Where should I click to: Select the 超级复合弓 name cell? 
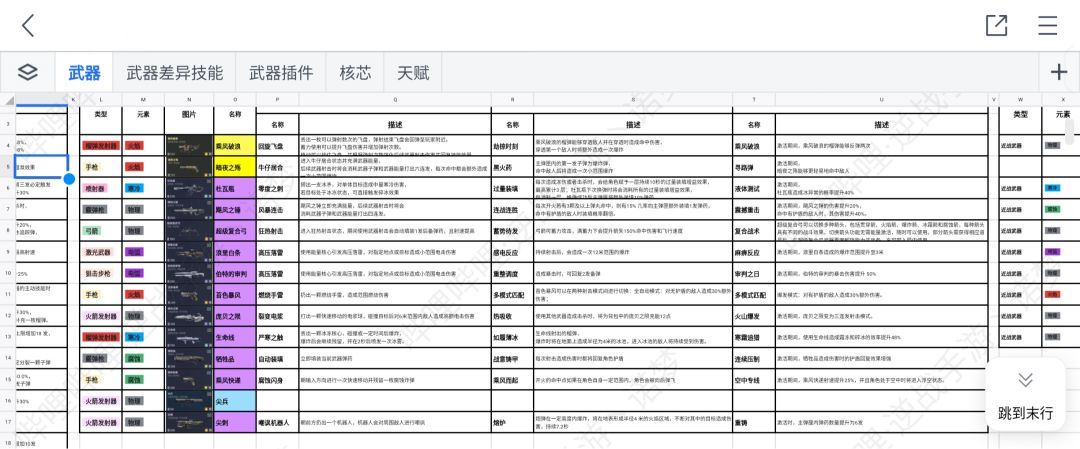235,231
